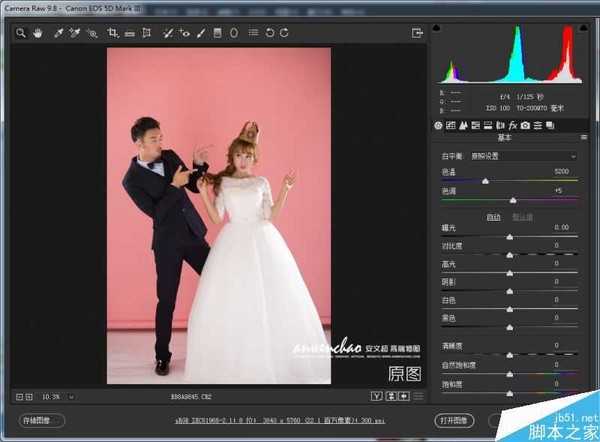Click the 存储图像 button
Viewport: 600px width, 442px height.
click(x=35, y=421)
